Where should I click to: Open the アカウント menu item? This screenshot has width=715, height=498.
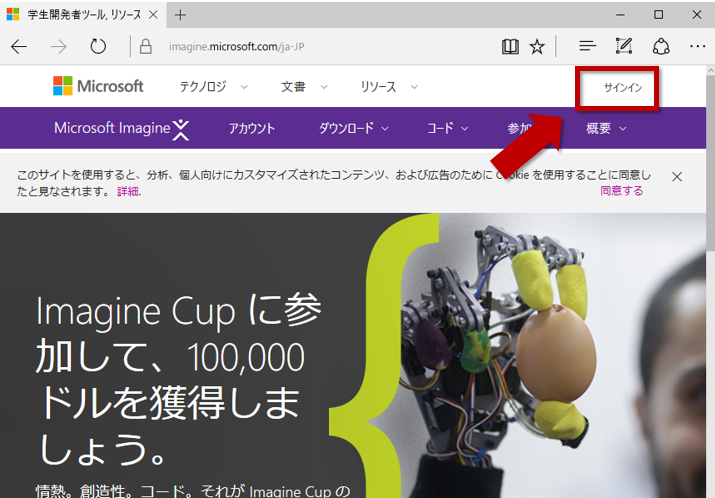click(252, 128)
